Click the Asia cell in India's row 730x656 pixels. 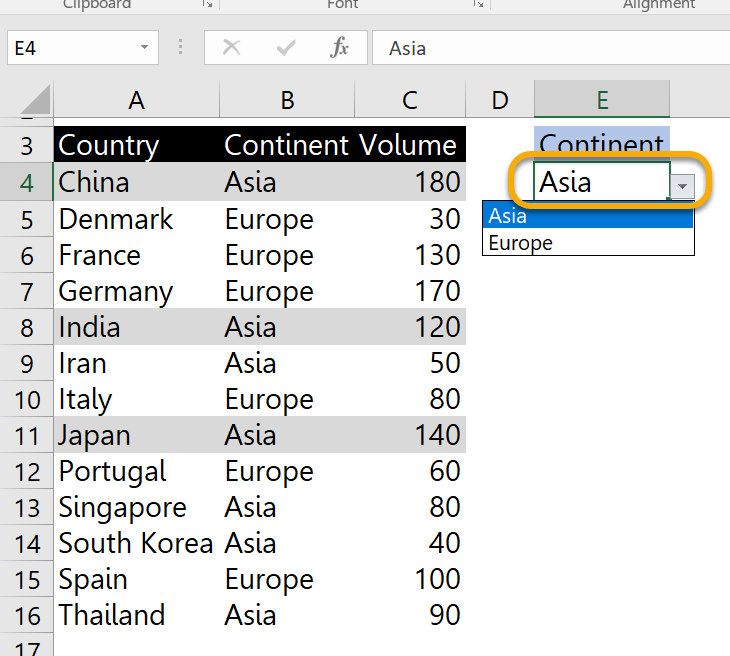[x=287, y=327]
